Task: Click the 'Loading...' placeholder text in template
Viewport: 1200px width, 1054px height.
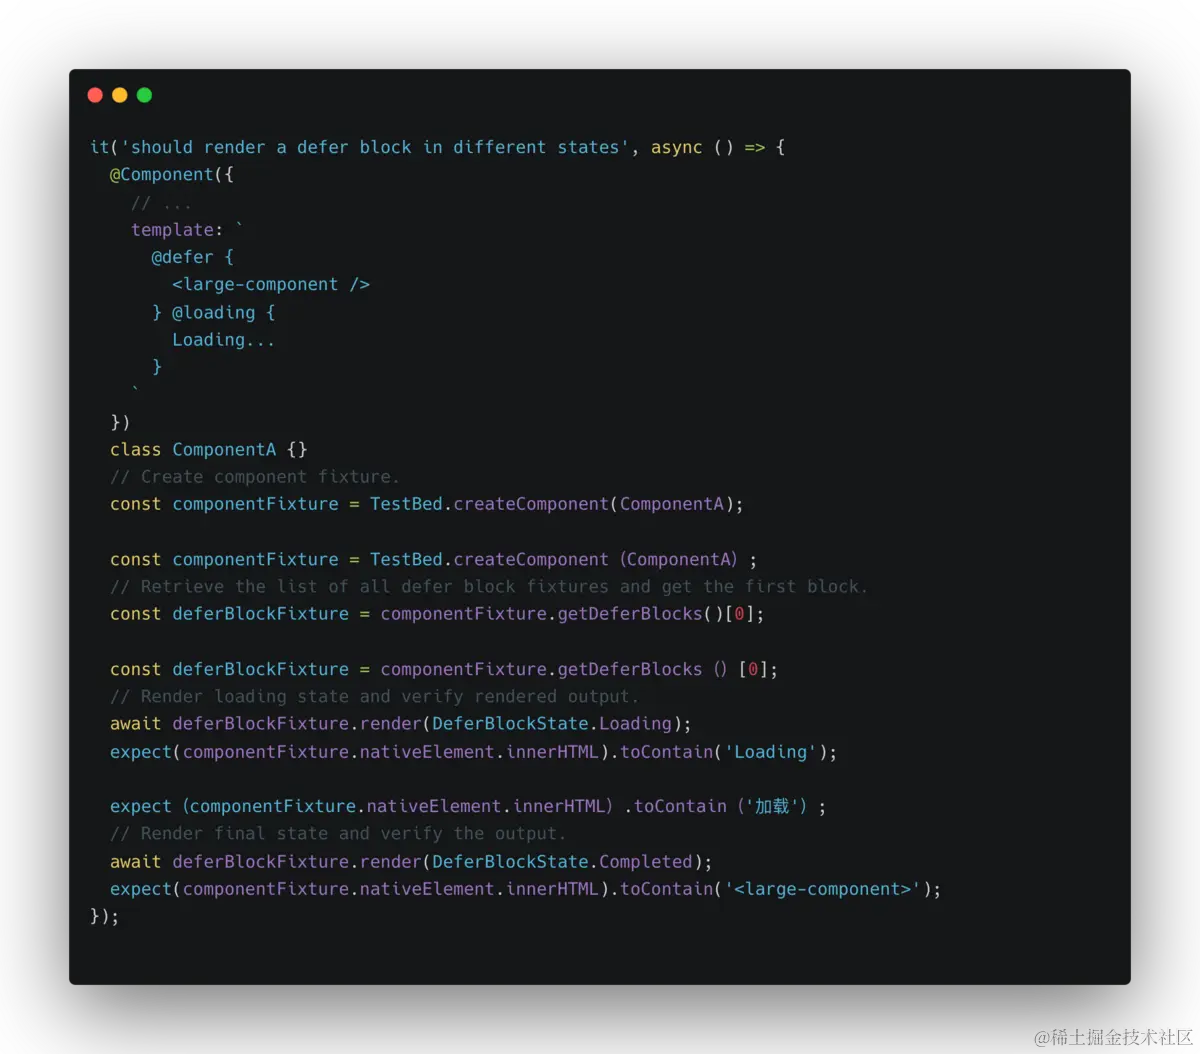Action: [x=223, y=339]
